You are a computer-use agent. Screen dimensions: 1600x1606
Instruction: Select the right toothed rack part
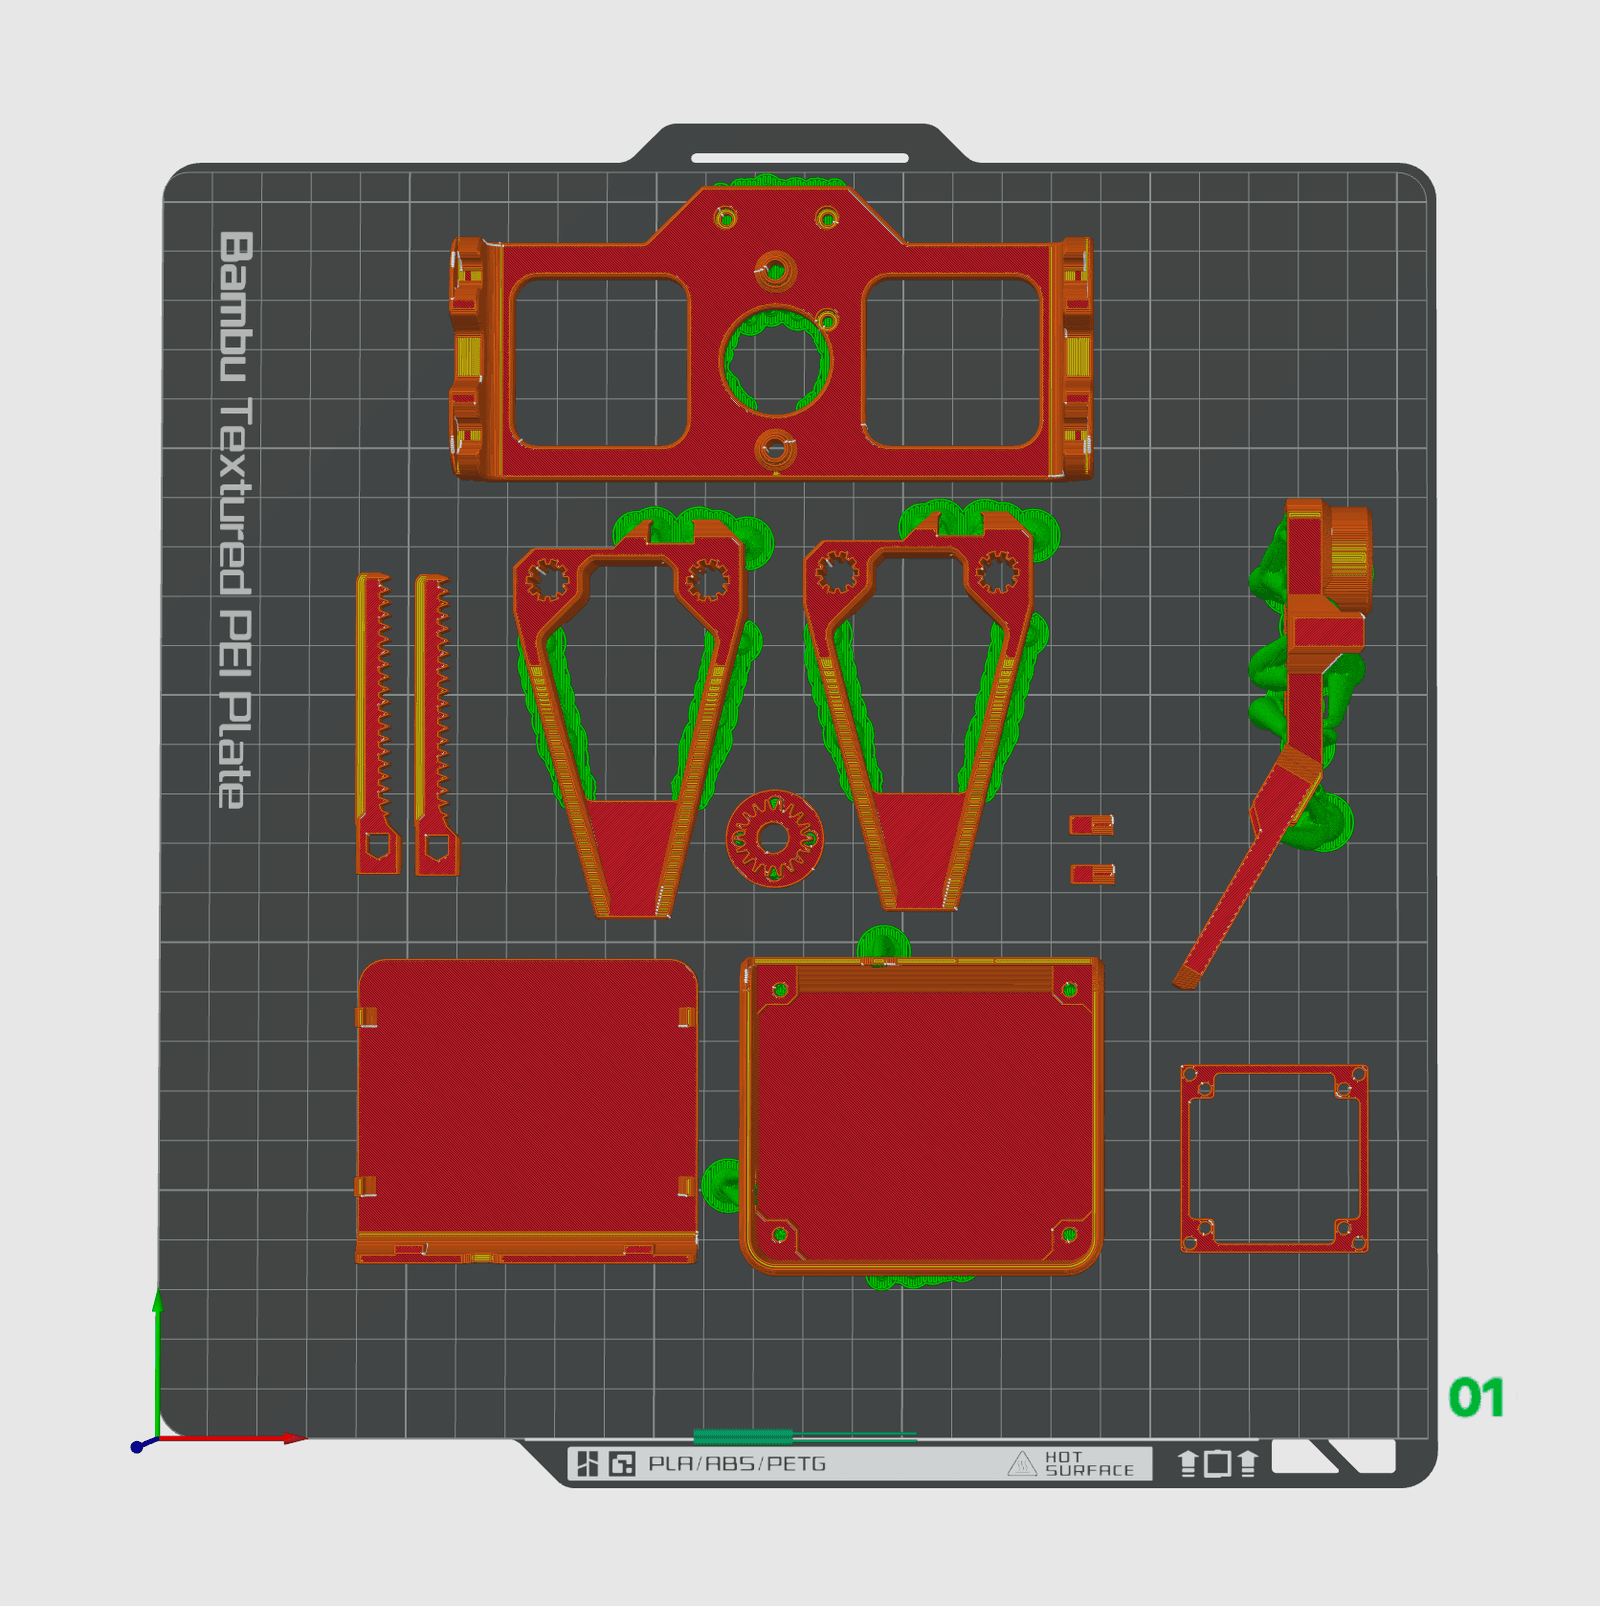[436, 724]
